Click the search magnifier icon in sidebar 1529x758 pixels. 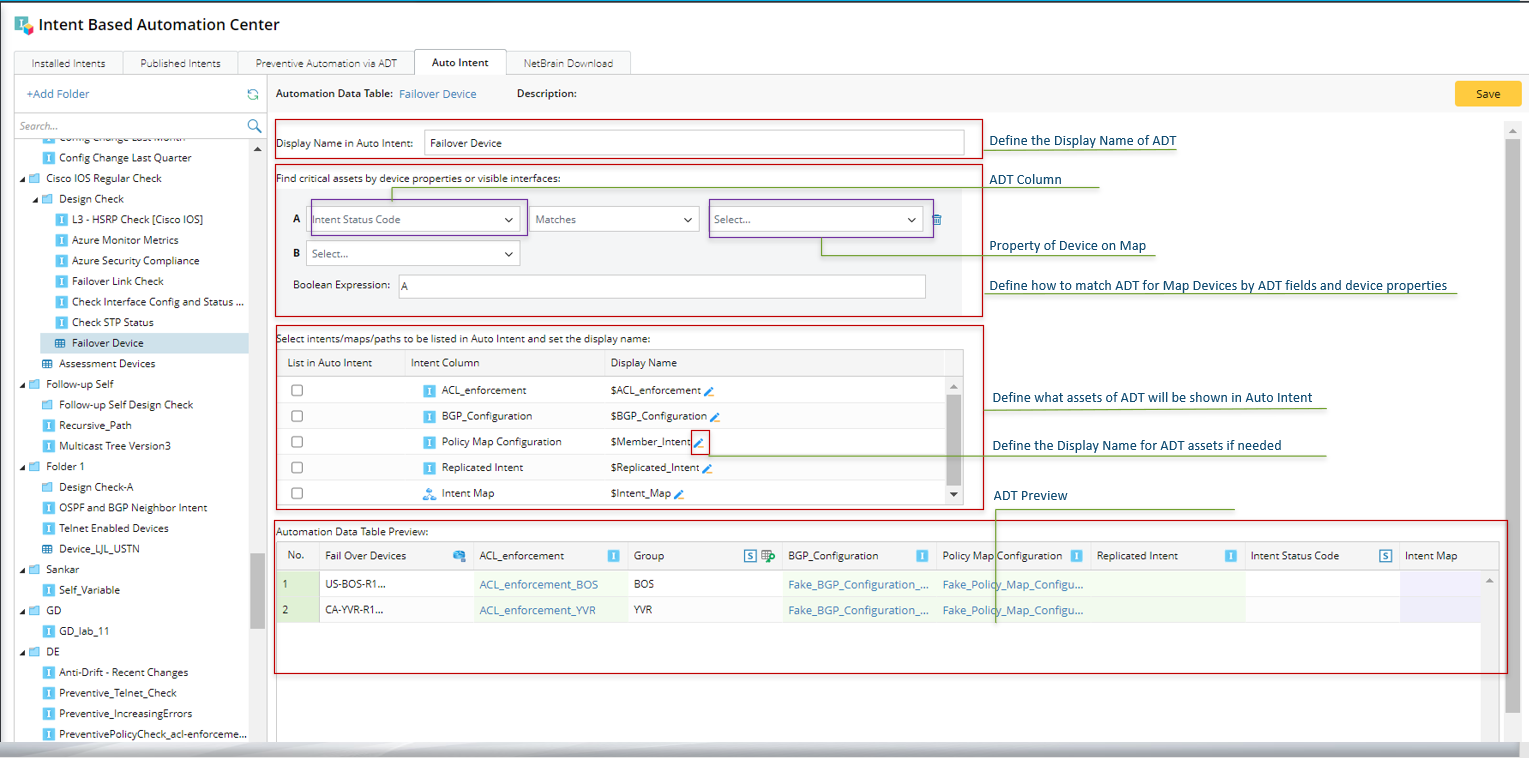[254, 126]
